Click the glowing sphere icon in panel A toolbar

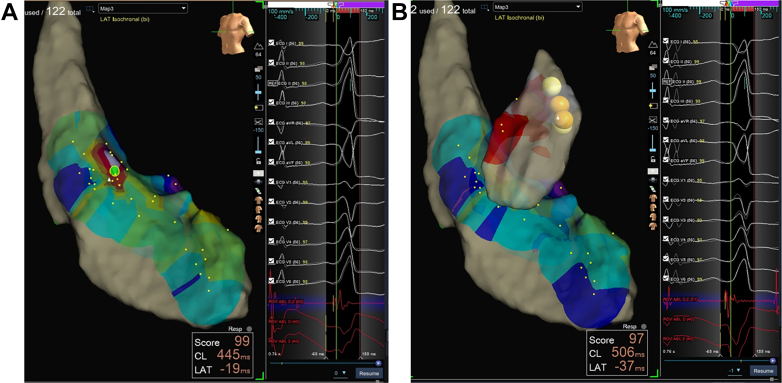(x=258, y=181)
